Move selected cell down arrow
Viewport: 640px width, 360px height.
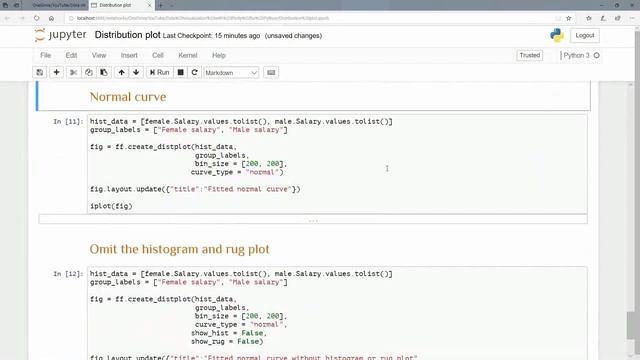(136, 72)
